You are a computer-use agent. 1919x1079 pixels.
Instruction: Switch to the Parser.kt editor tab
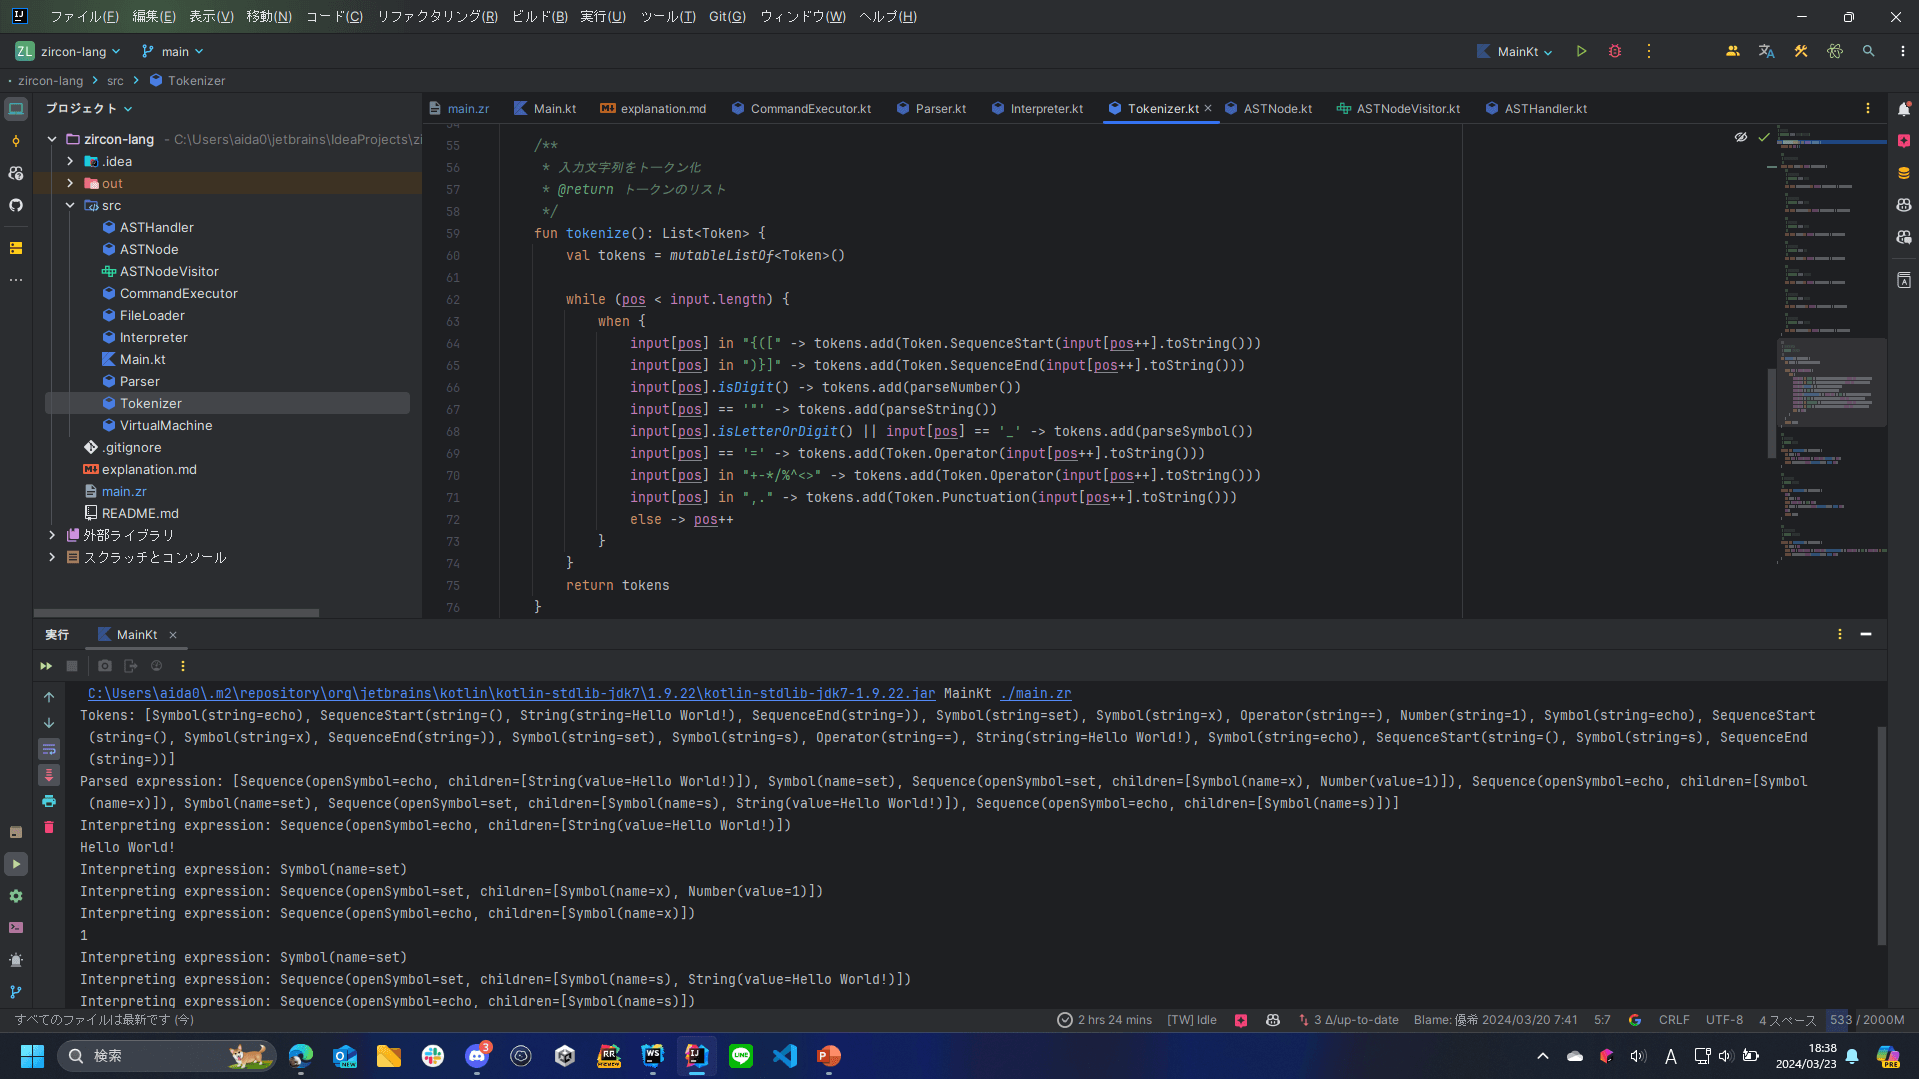coord(931,108)
